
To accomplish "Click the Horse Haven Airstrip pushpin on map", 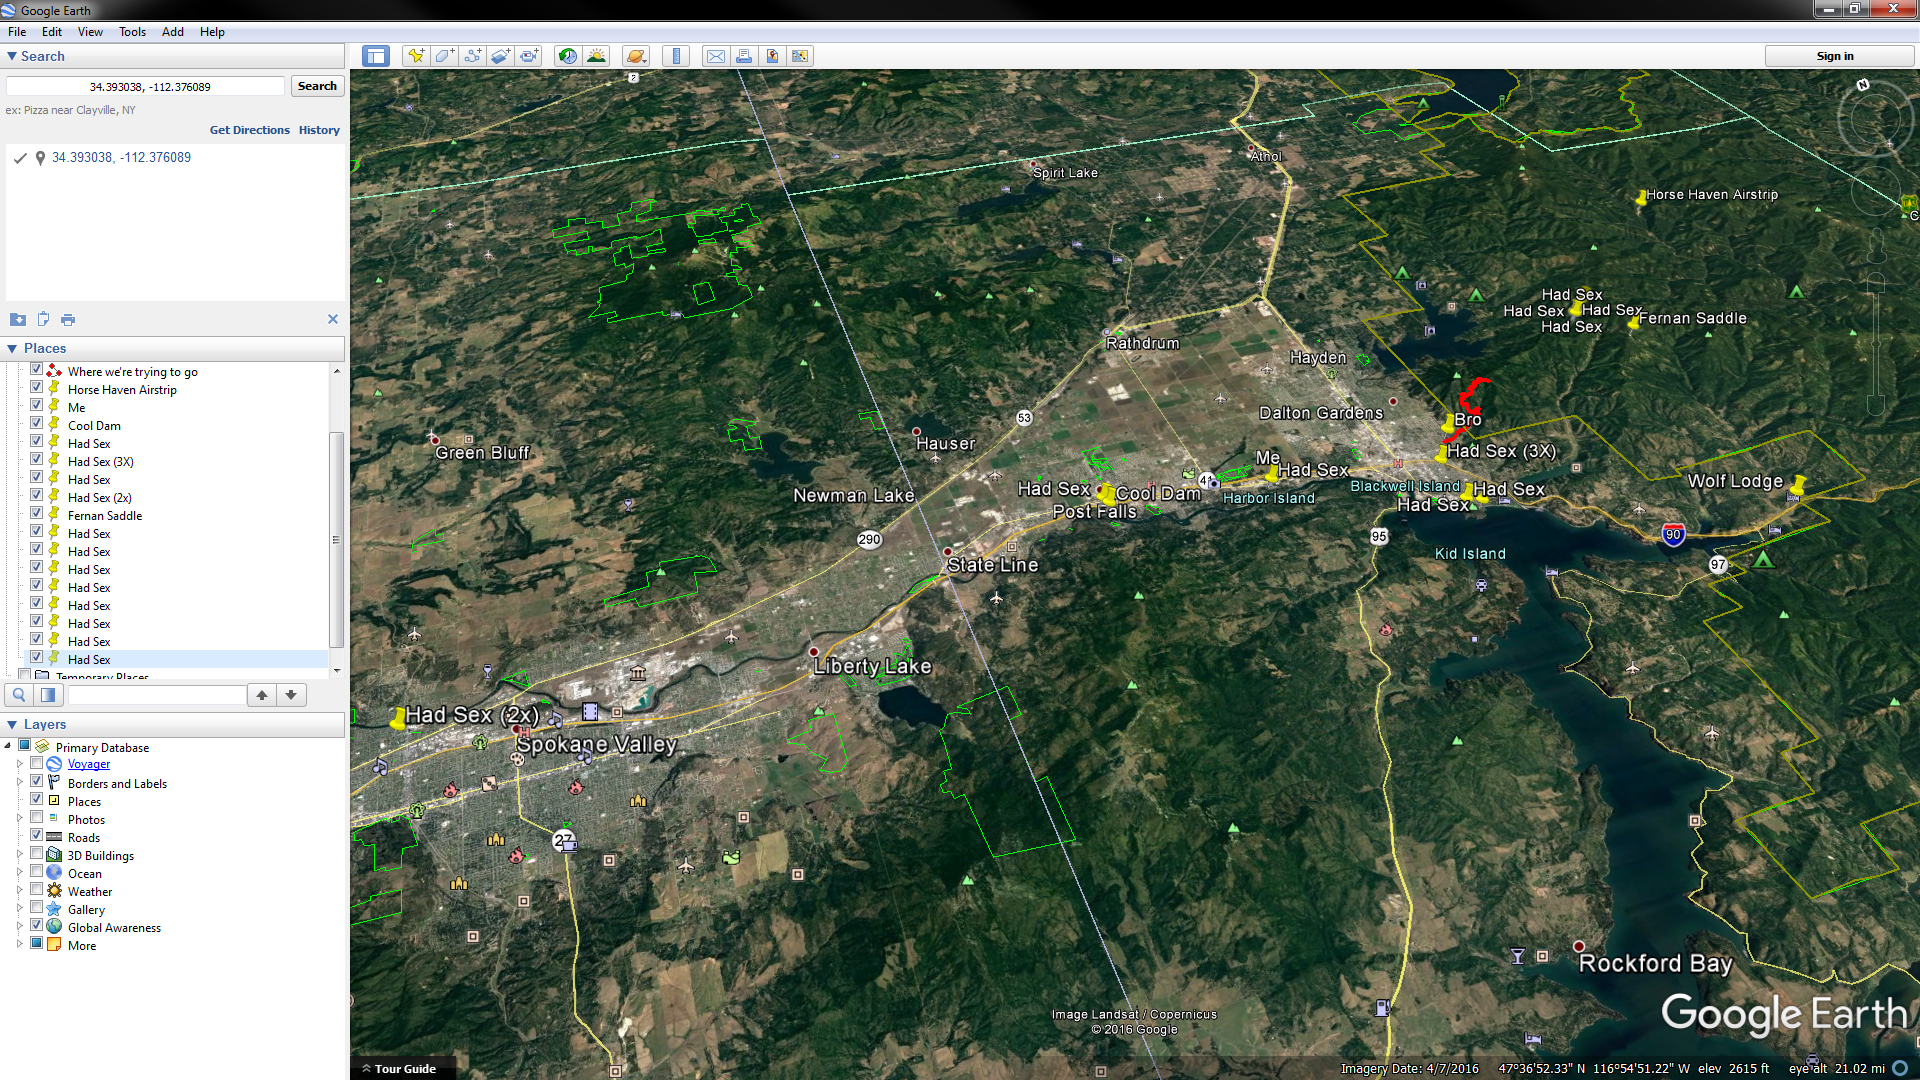I will [x=1641, y=198].
